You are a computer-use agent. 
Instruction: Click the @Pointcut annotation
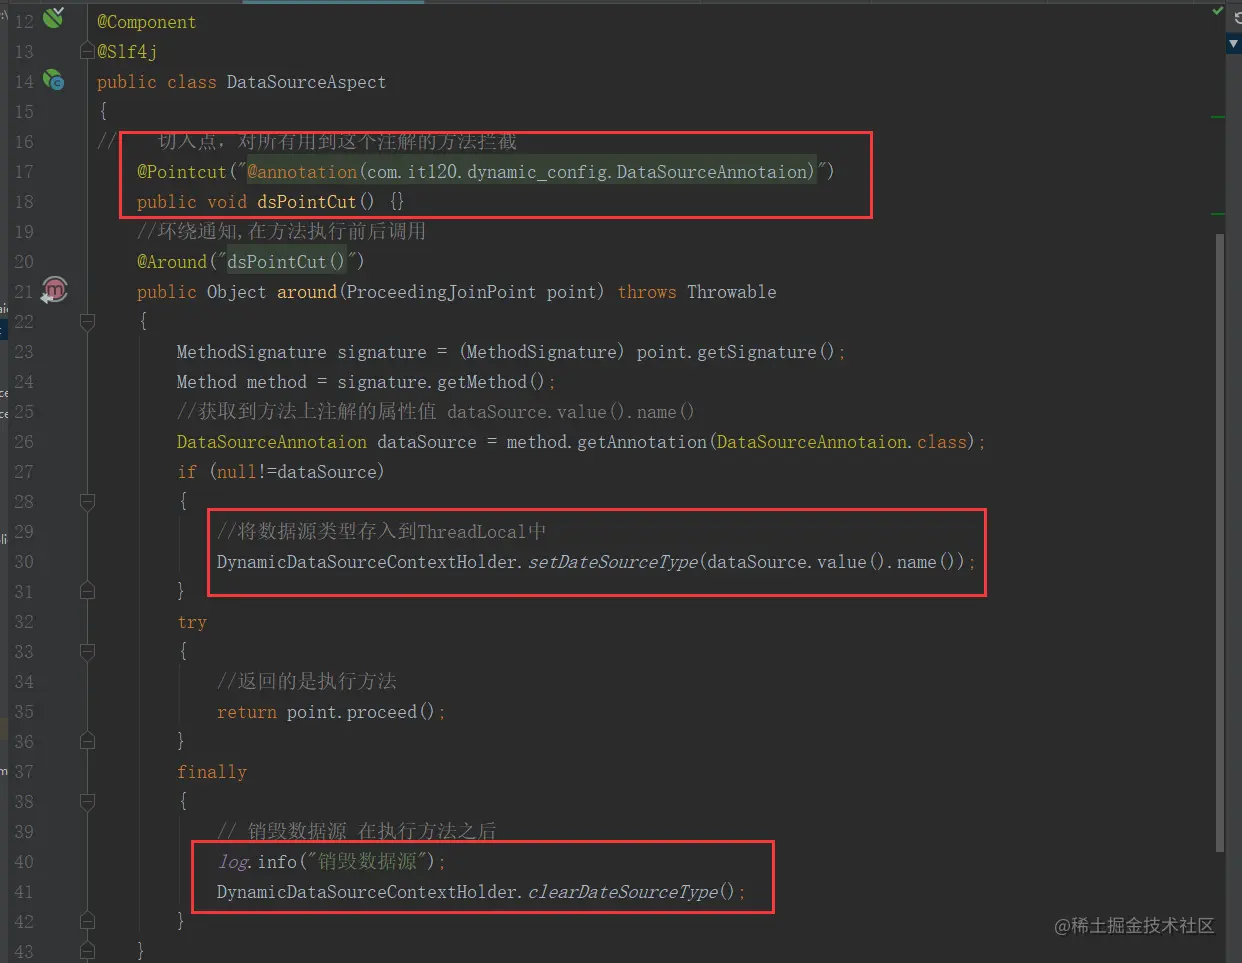(x=182, y=172)
